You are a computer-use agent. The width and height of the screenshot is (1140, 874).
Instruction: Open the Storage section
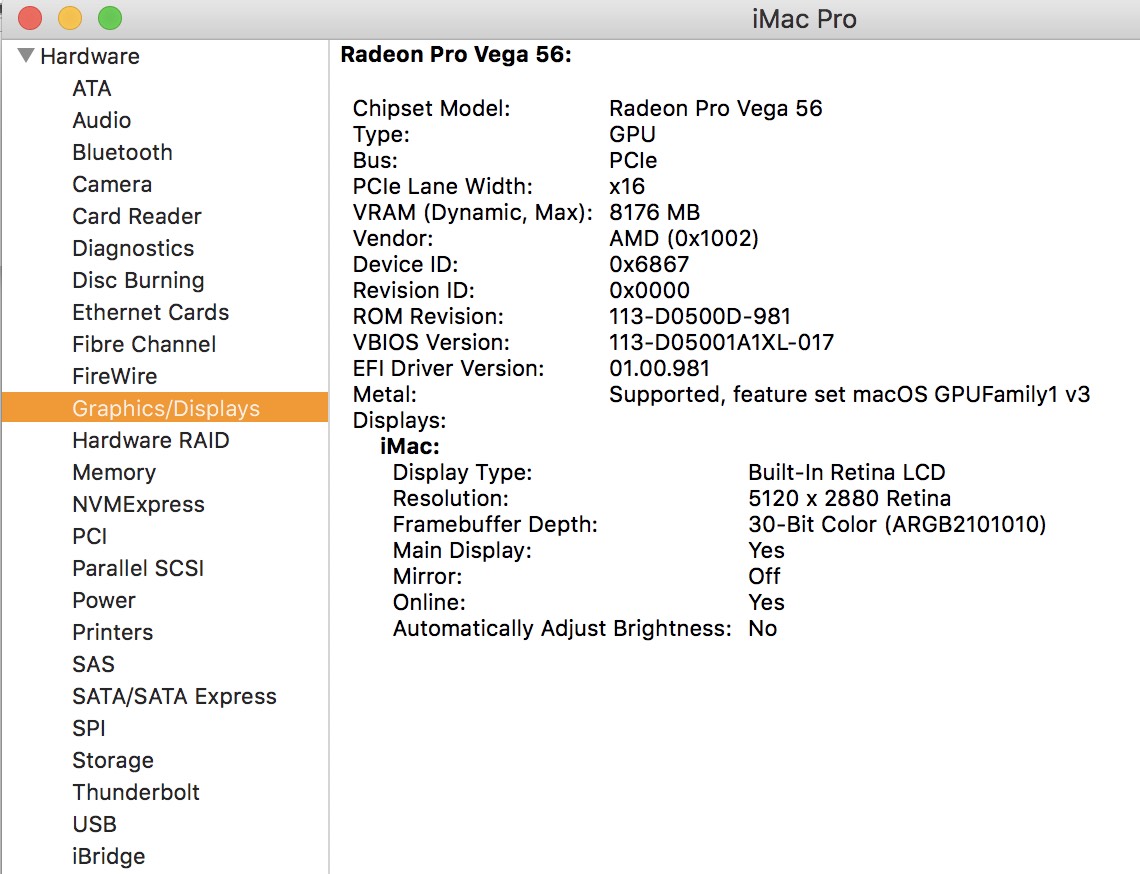click(113, 760)
